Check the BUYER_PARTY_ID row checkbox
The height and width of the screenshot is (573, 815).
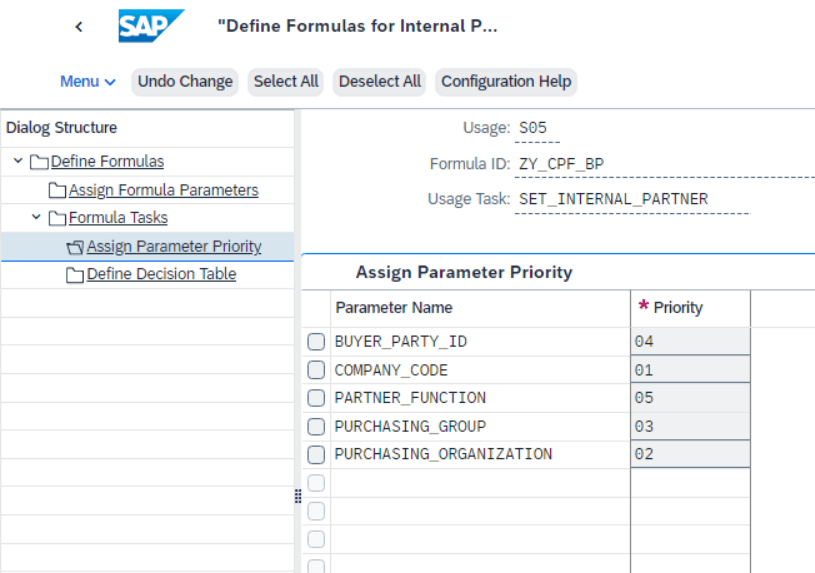(316, 342)
